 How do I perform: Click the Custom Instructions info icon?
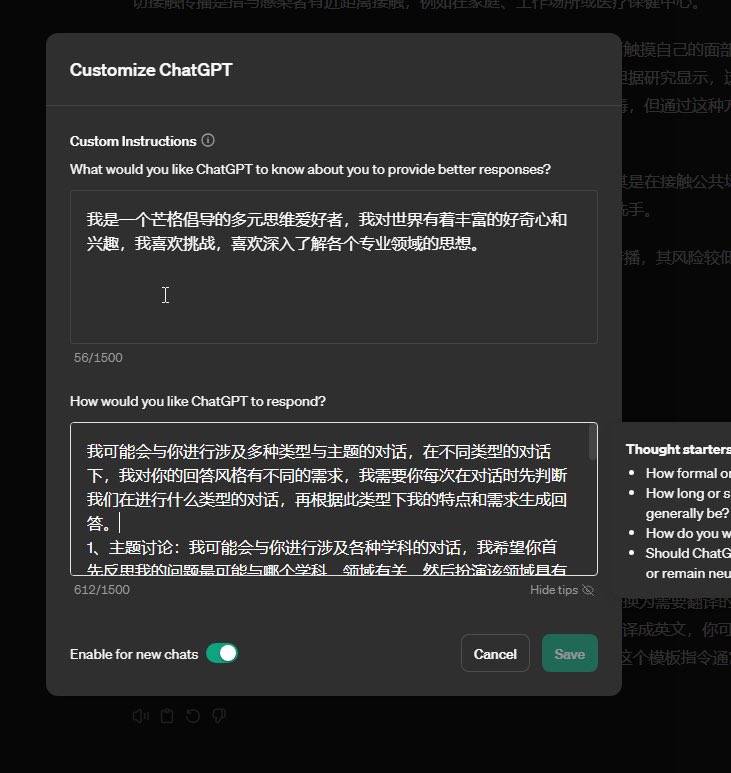tap(208, 141)
